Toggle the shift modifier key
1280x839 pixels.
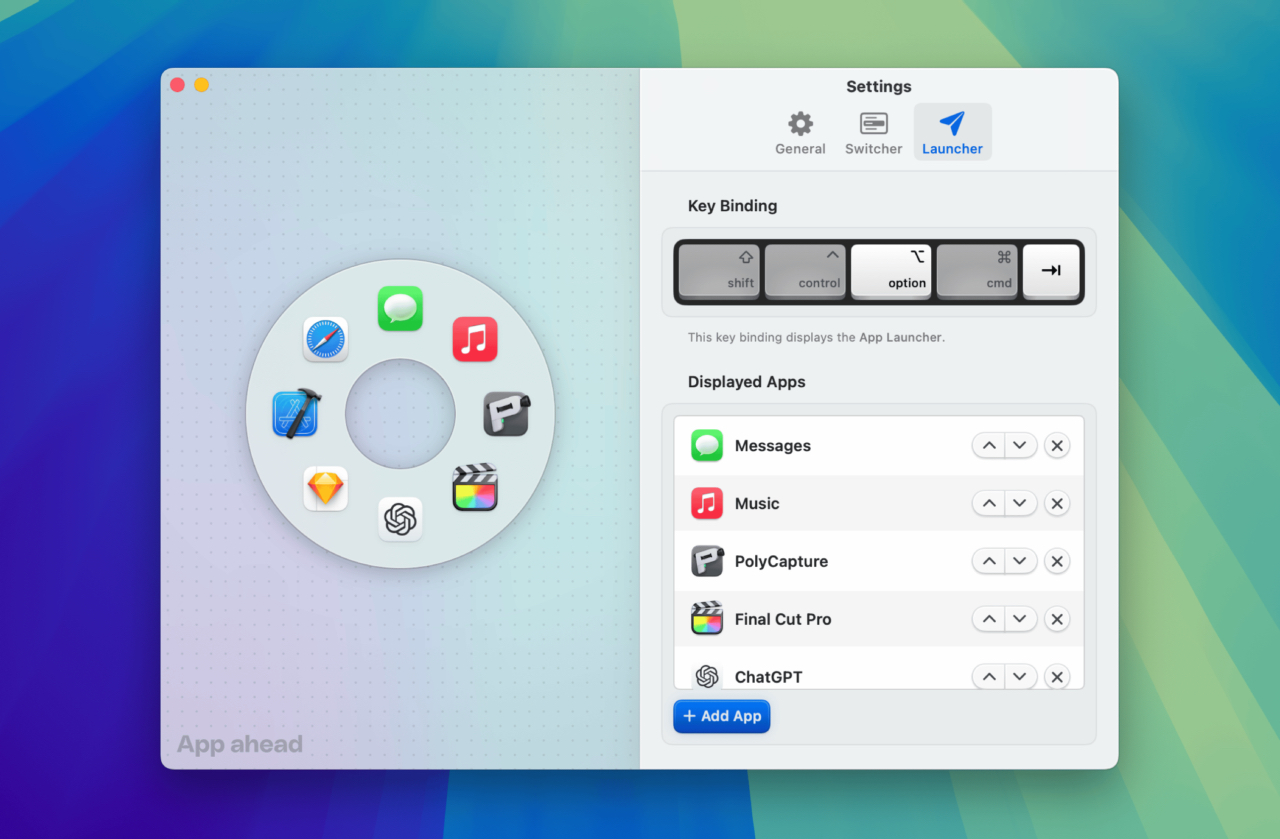pyautogui.click(x=719, y=271)
